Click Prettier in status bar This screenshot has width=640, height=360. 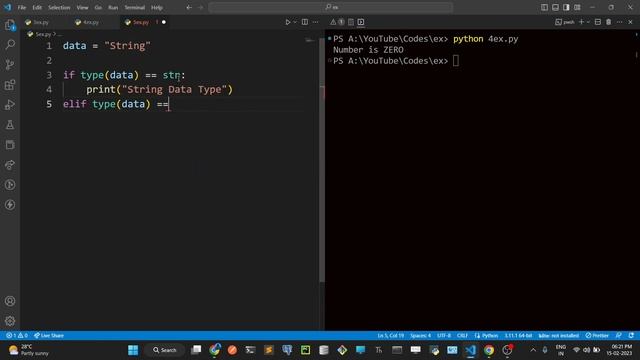tap(597, 336)
